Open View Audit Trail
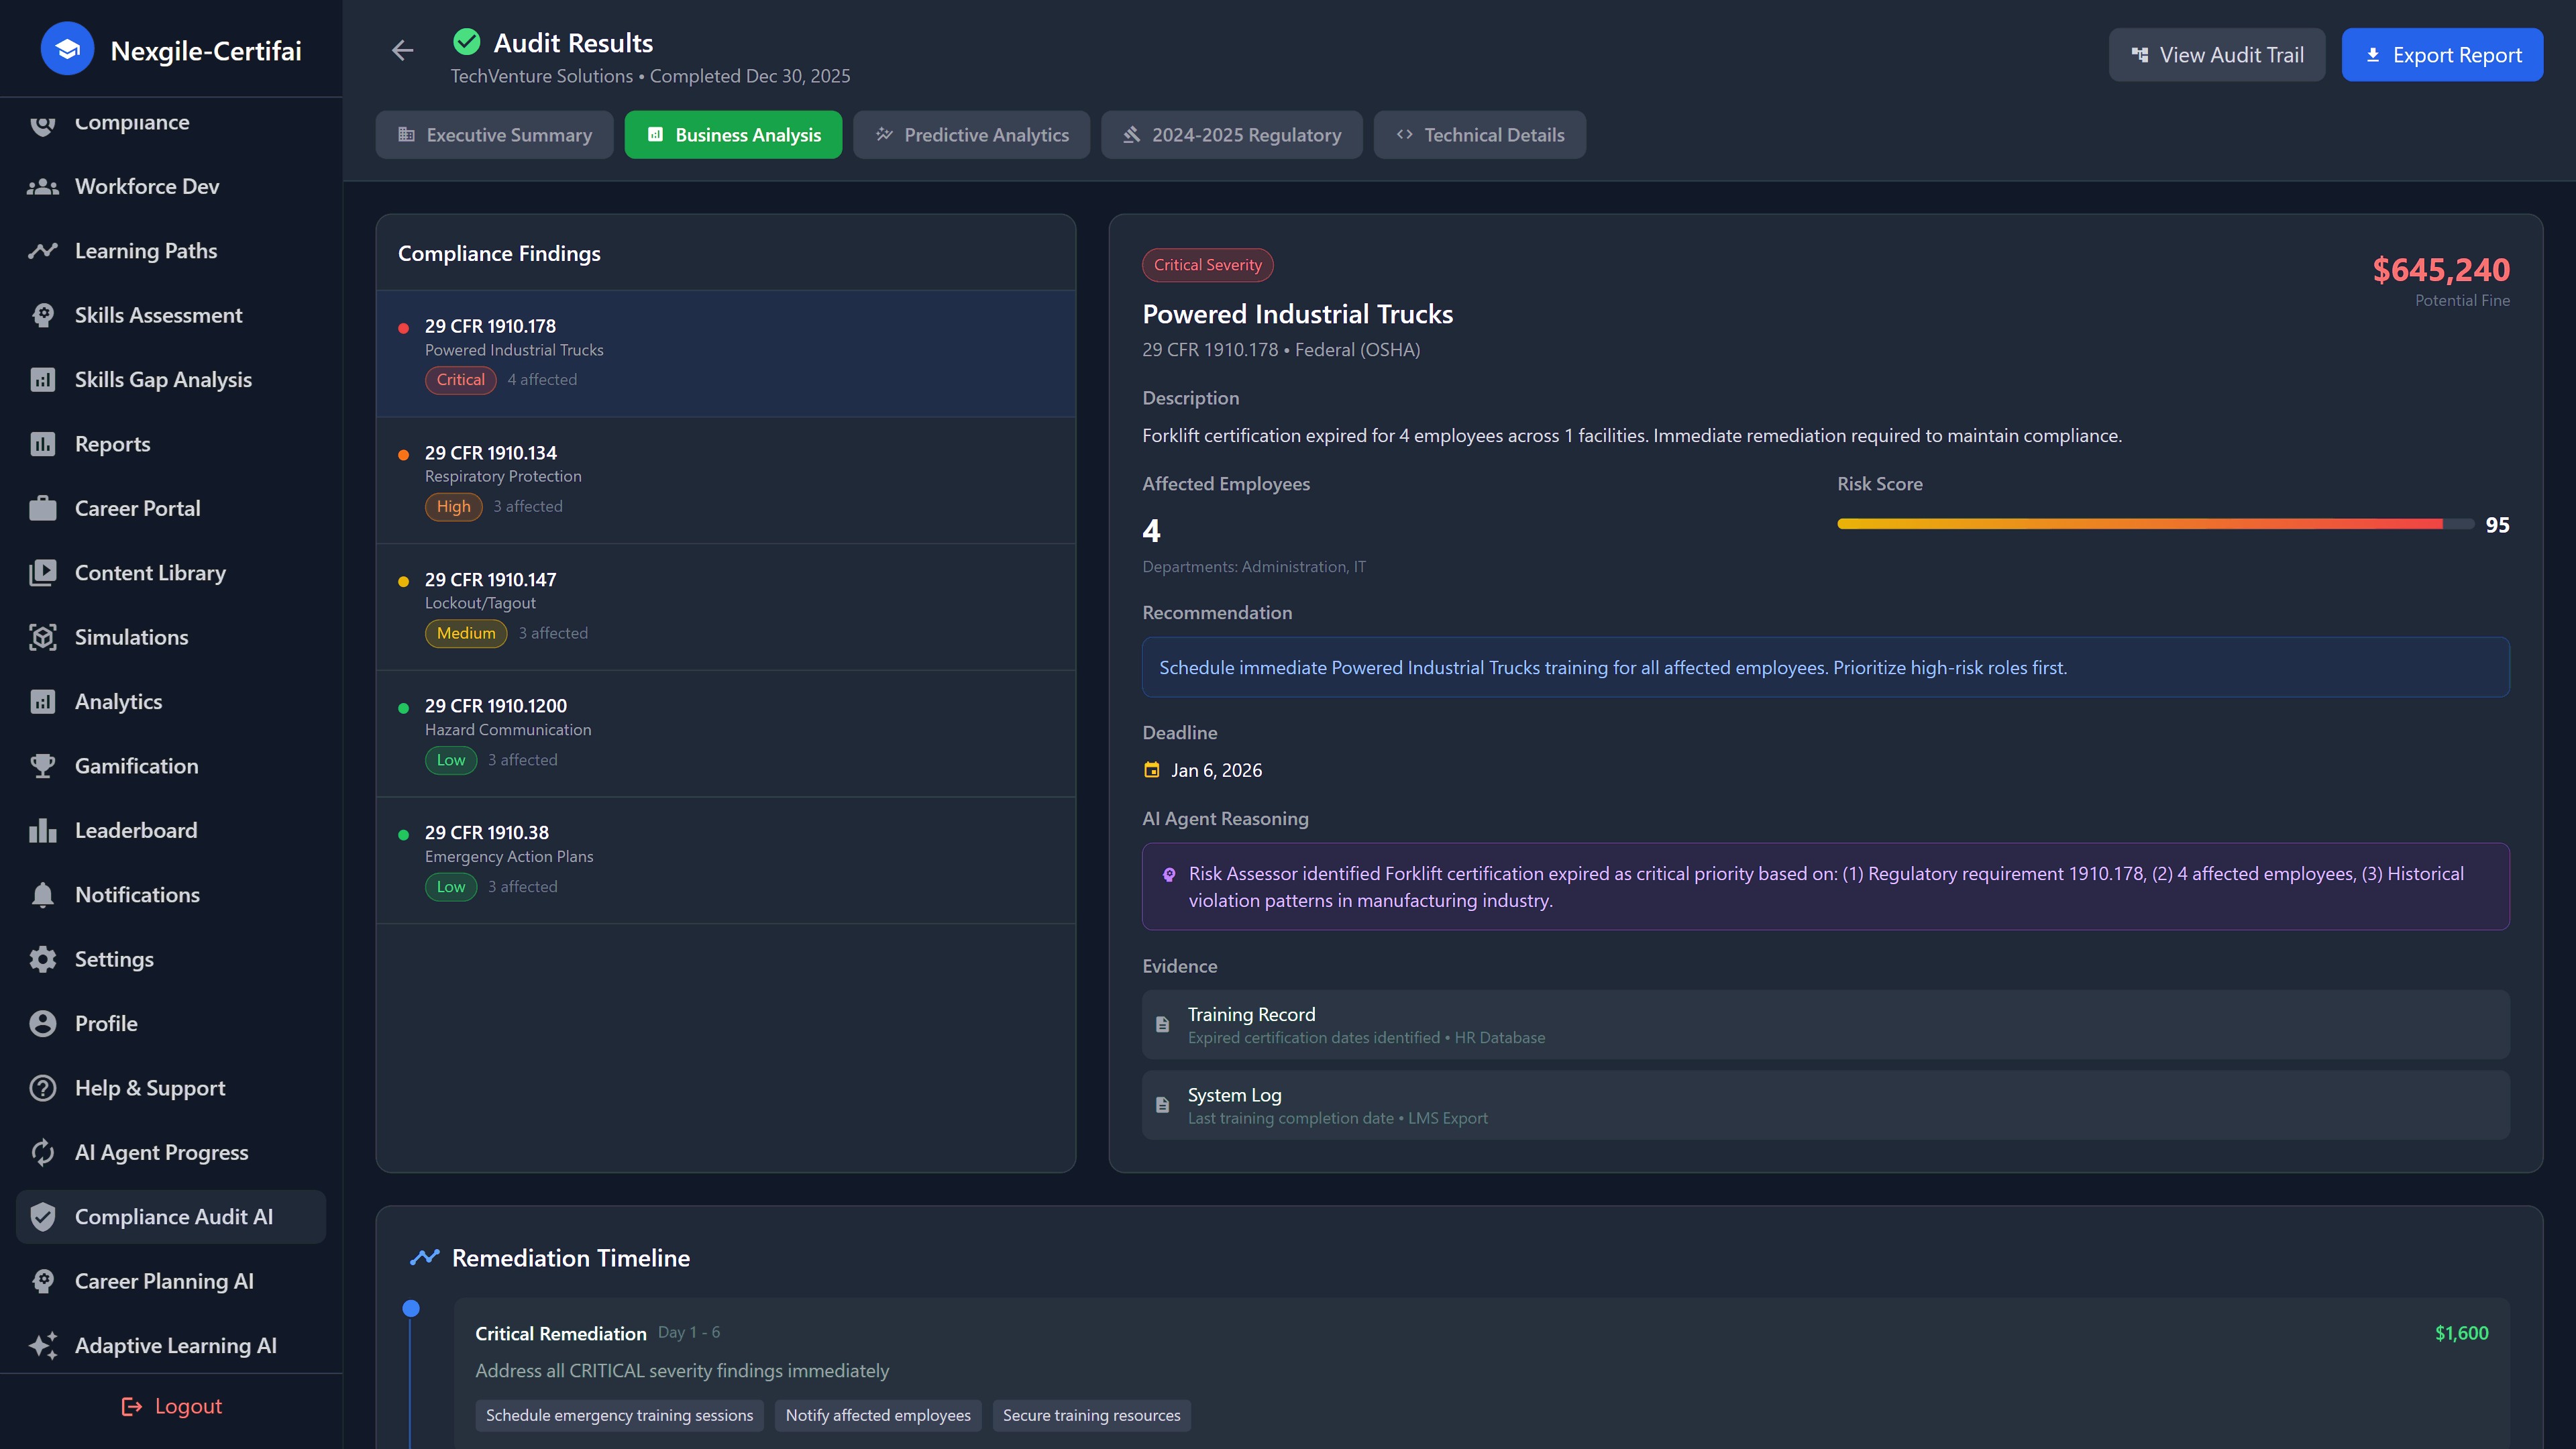The height and width of the screenshot is (1449, 2576). click(2216, 55)
